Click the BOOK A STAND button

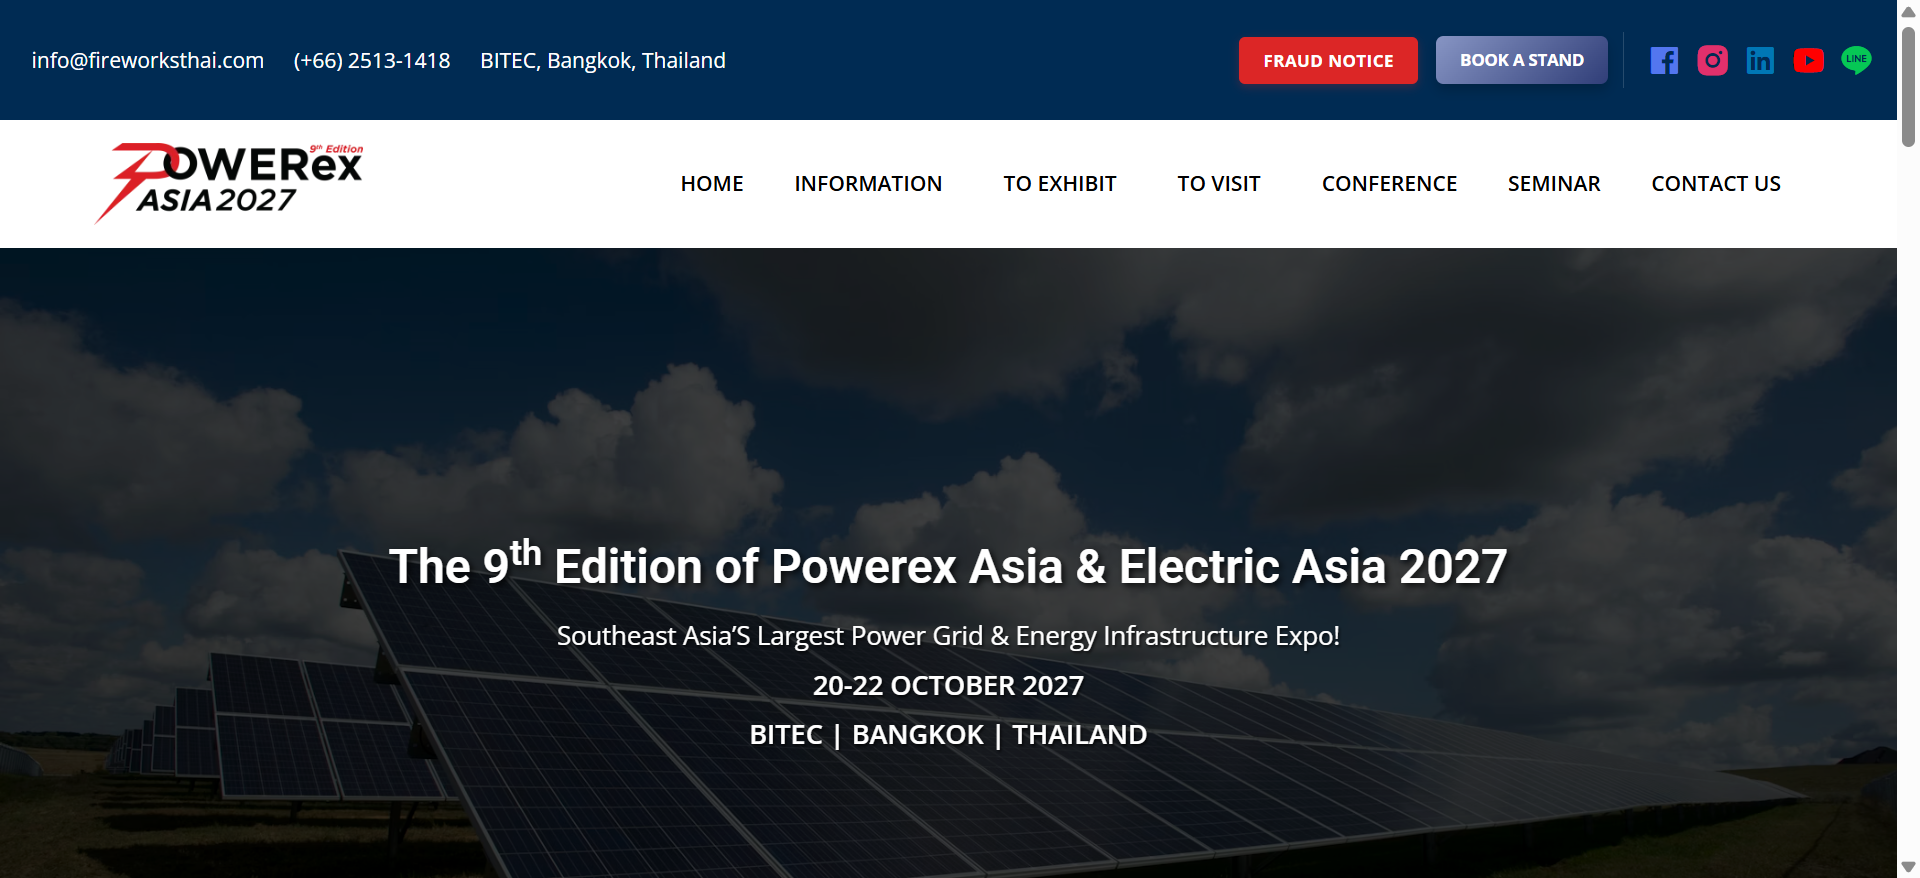coord(1522,60)
